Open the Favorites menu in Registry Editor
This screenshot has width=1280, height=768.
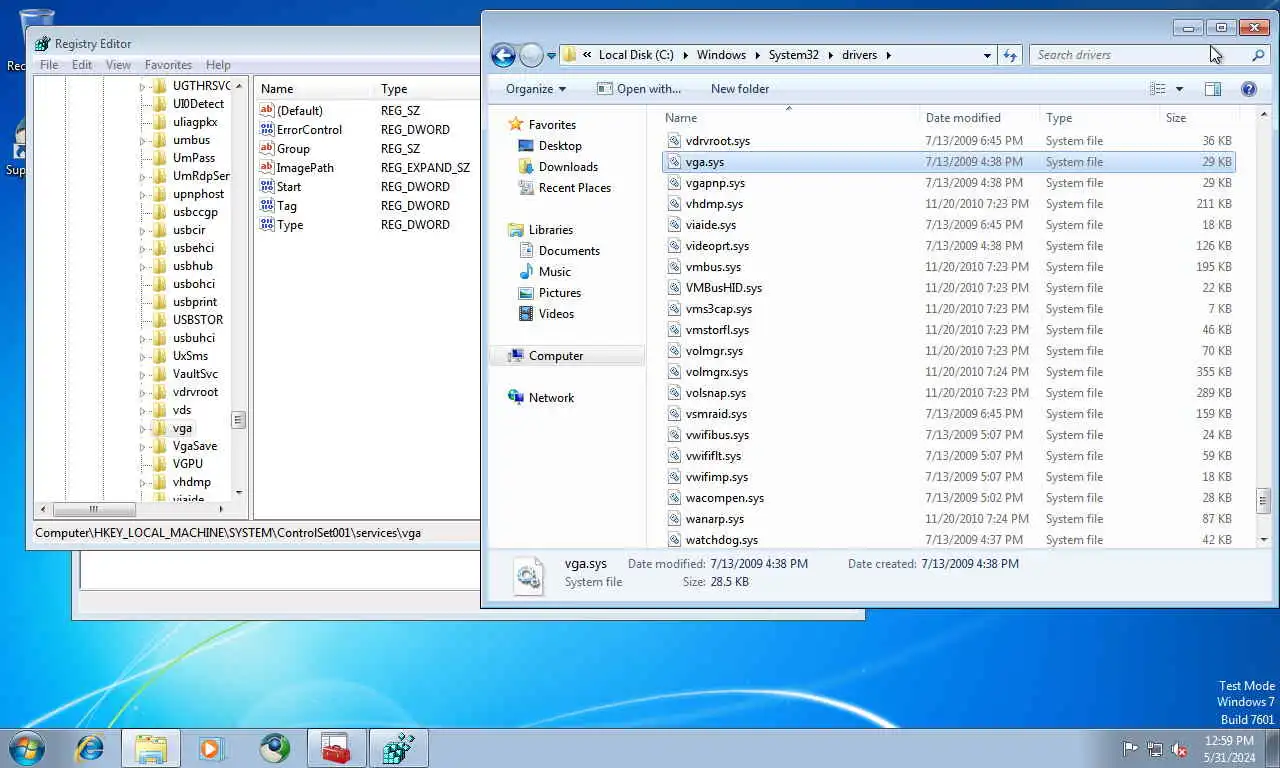[168, 65]
